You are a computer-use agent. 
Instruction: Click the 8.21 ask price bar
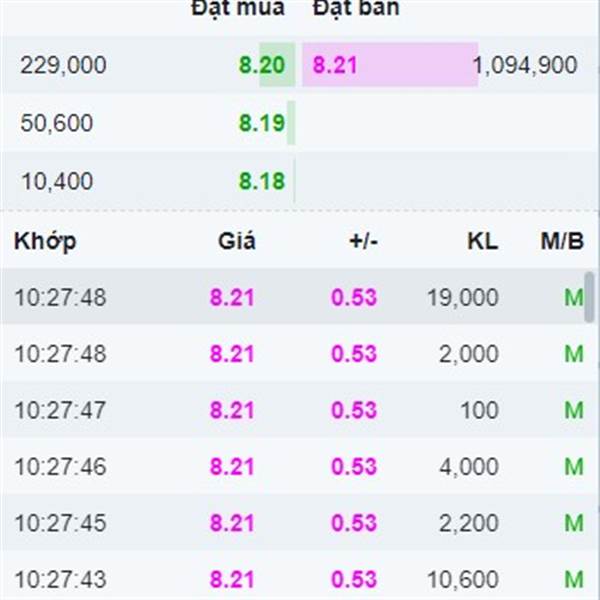[x=390, y=65]
